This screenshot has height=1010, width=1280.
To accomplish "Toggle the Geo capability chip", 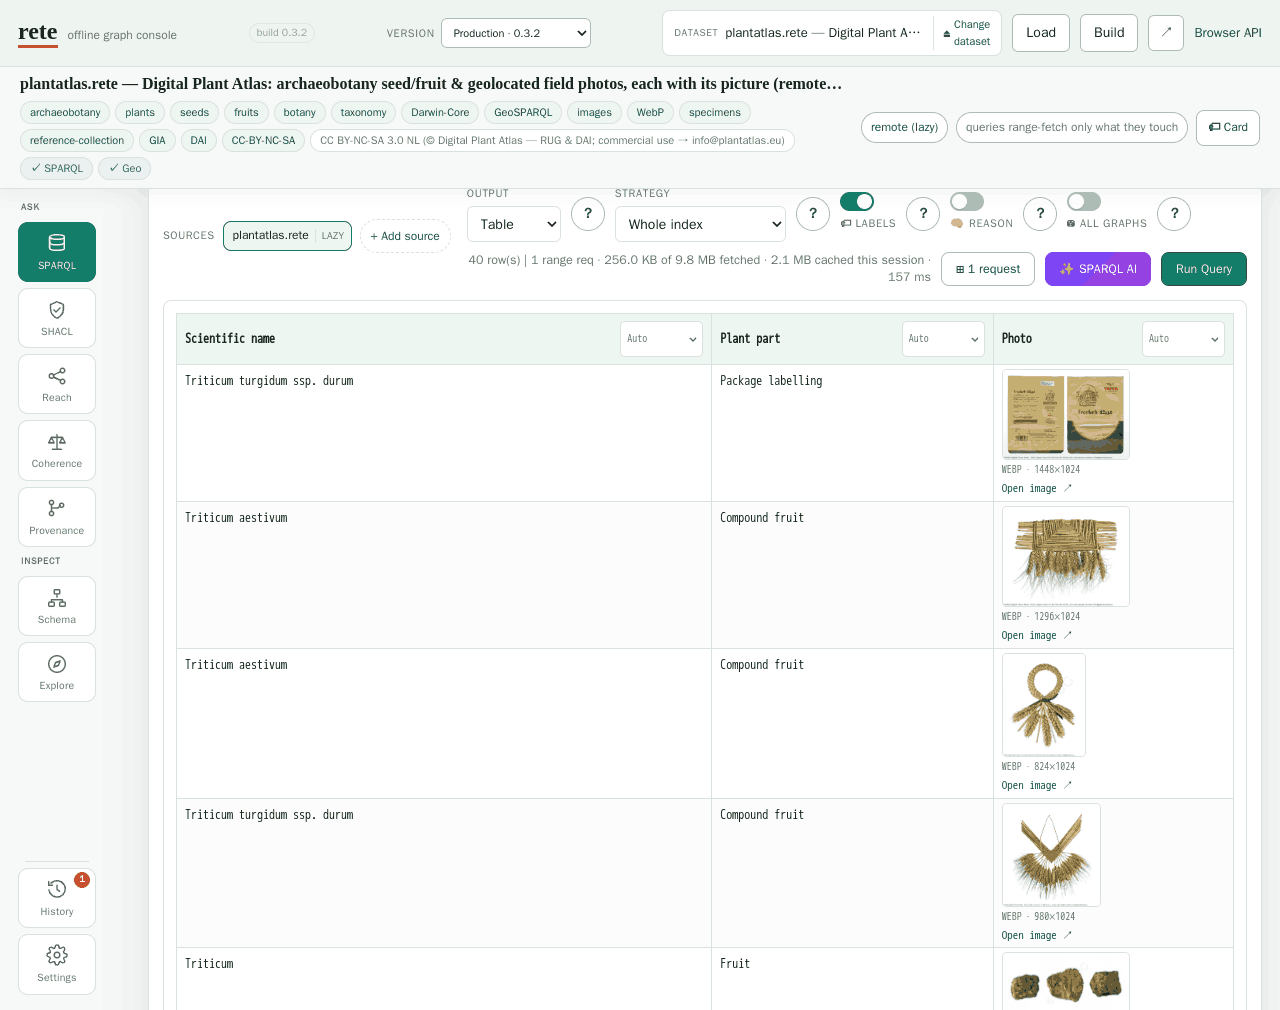I will tap(125, 168).
